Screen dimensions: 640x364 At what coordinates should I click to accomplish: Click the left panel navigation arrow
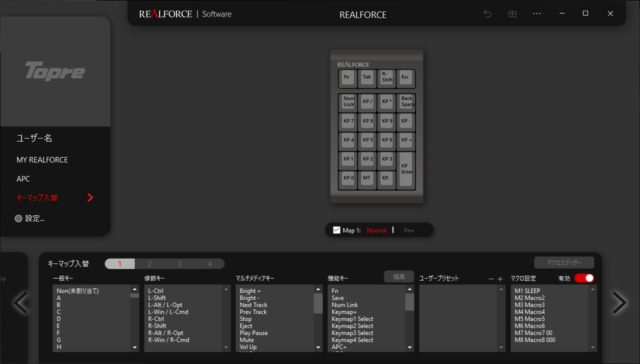(x=20, y=302)
